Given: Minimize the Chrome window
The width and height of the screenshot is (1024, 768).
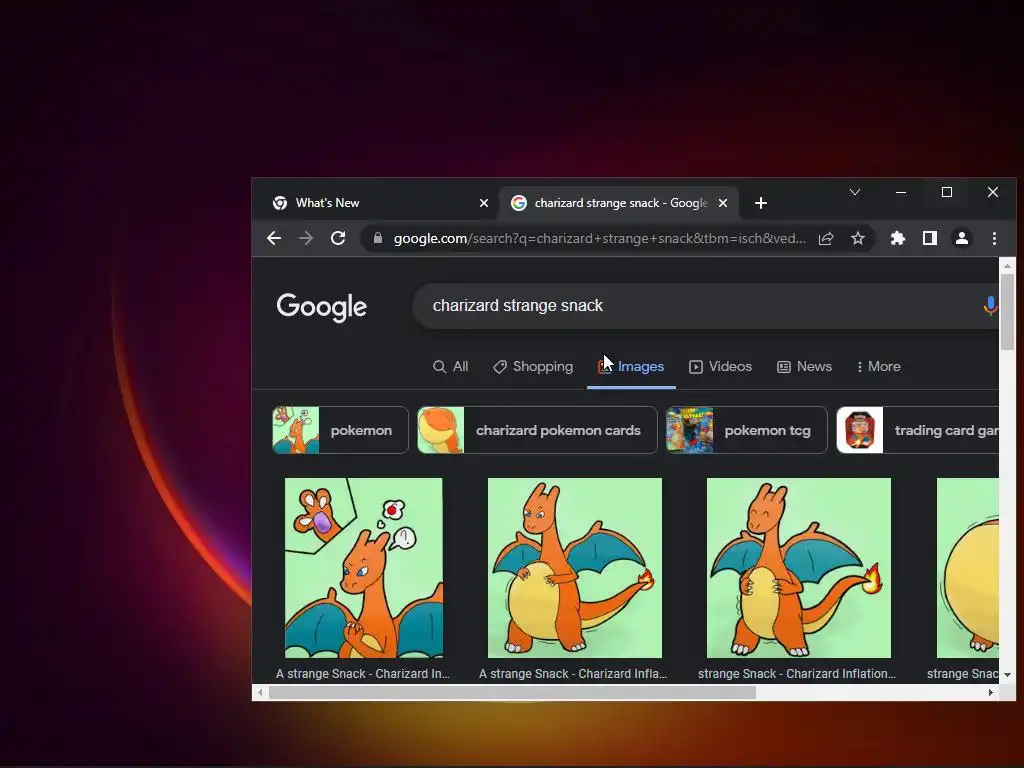Looking at the screenshot, I should [x=901, y=192].
